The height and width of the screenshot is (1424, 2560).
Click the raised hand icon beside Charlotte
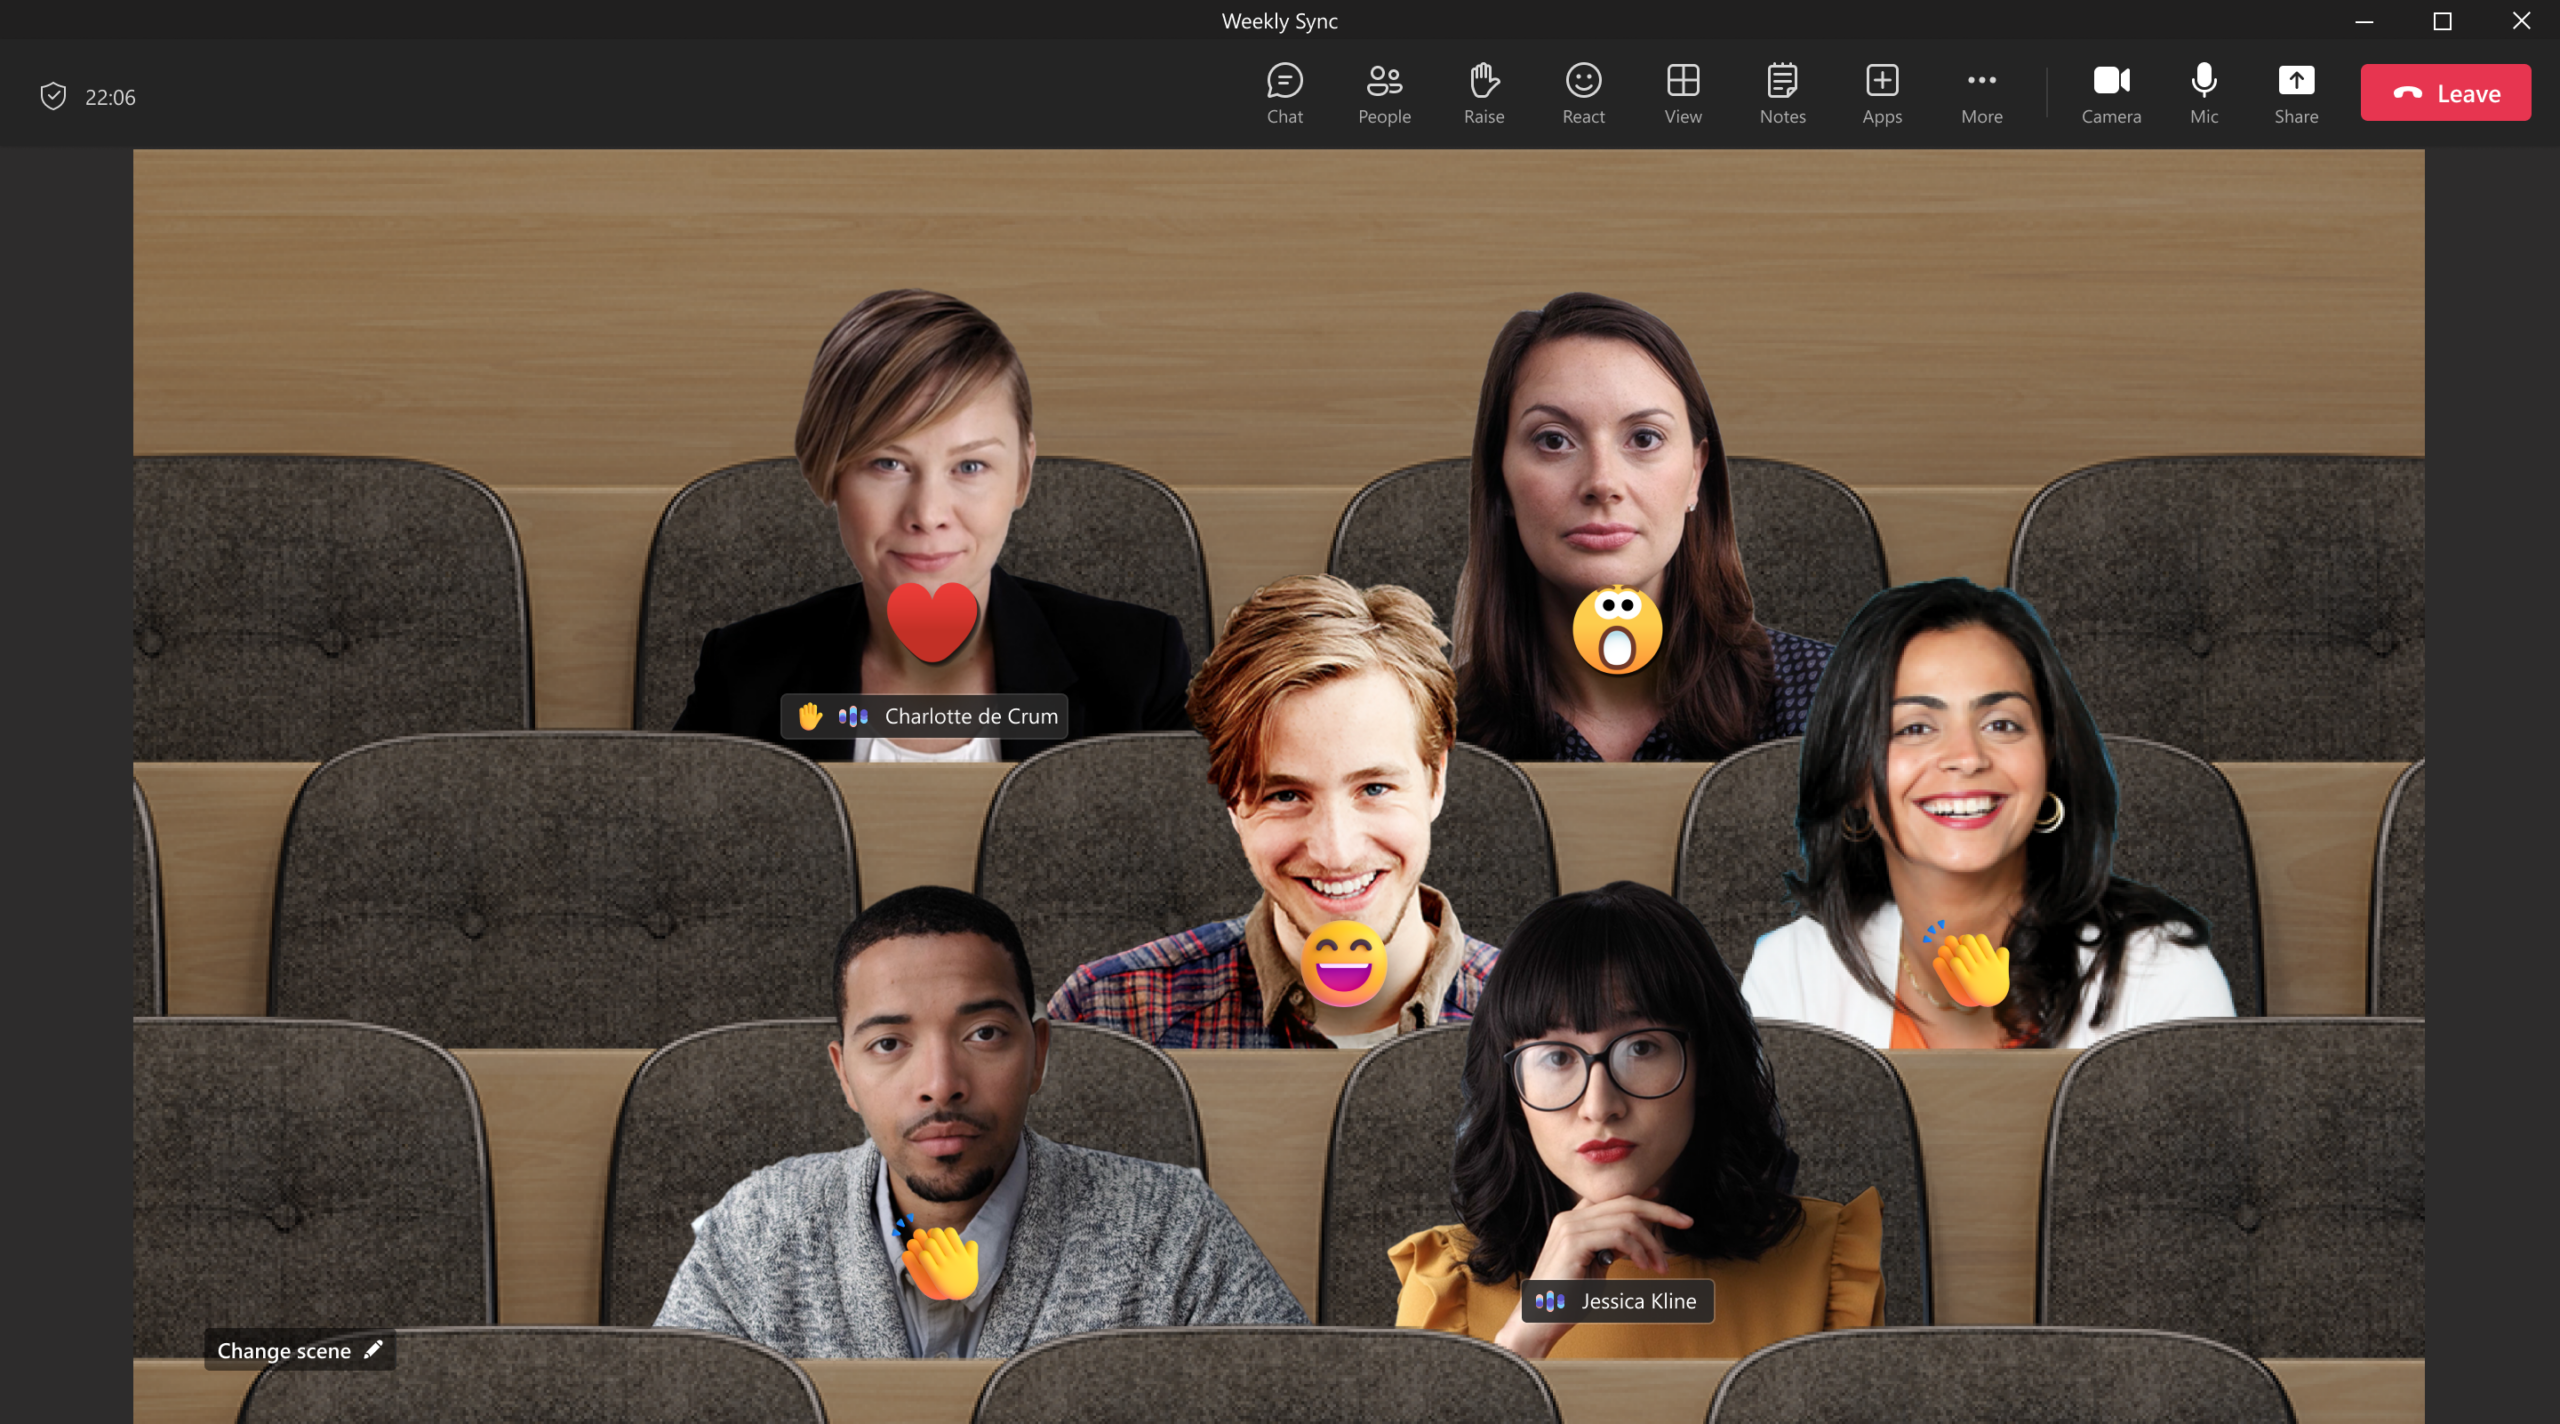(810, 716)
